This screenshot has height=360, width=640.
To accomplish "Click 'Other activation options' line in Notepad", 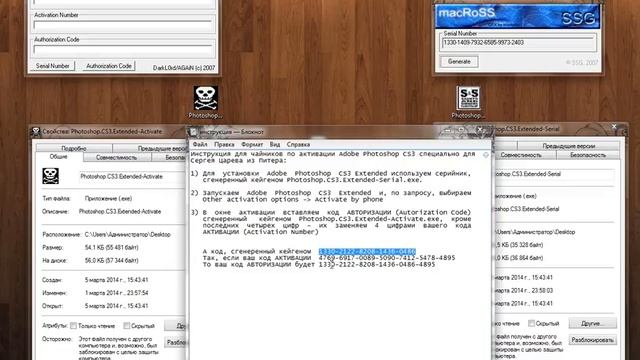I will [293, 199].
